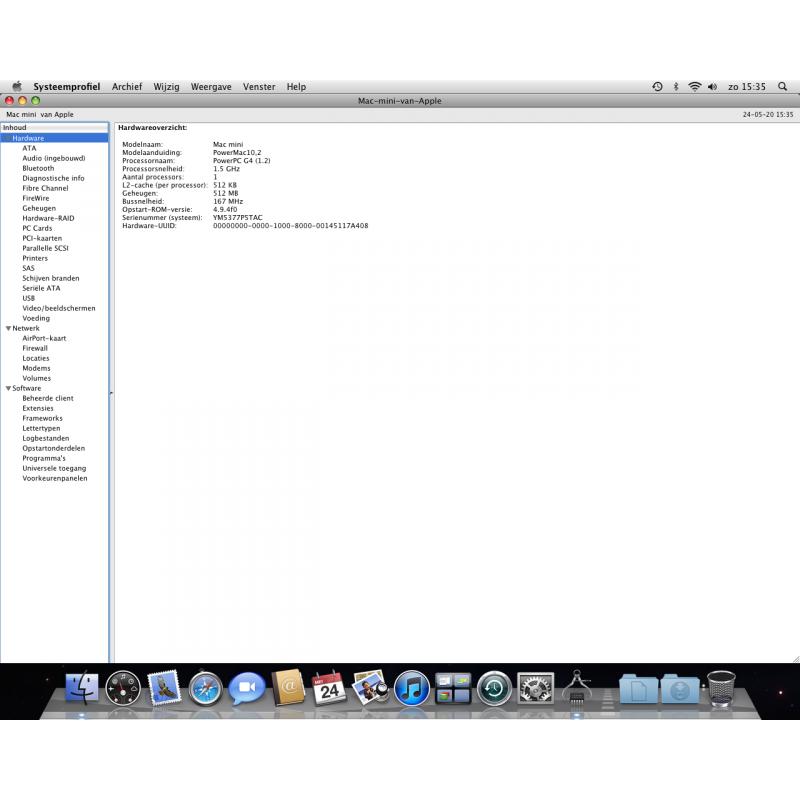The height and width of the screenshot is (800, 800).
Task: Open AirPort Wi-Fi status menu
Action: tap(694, 87)
